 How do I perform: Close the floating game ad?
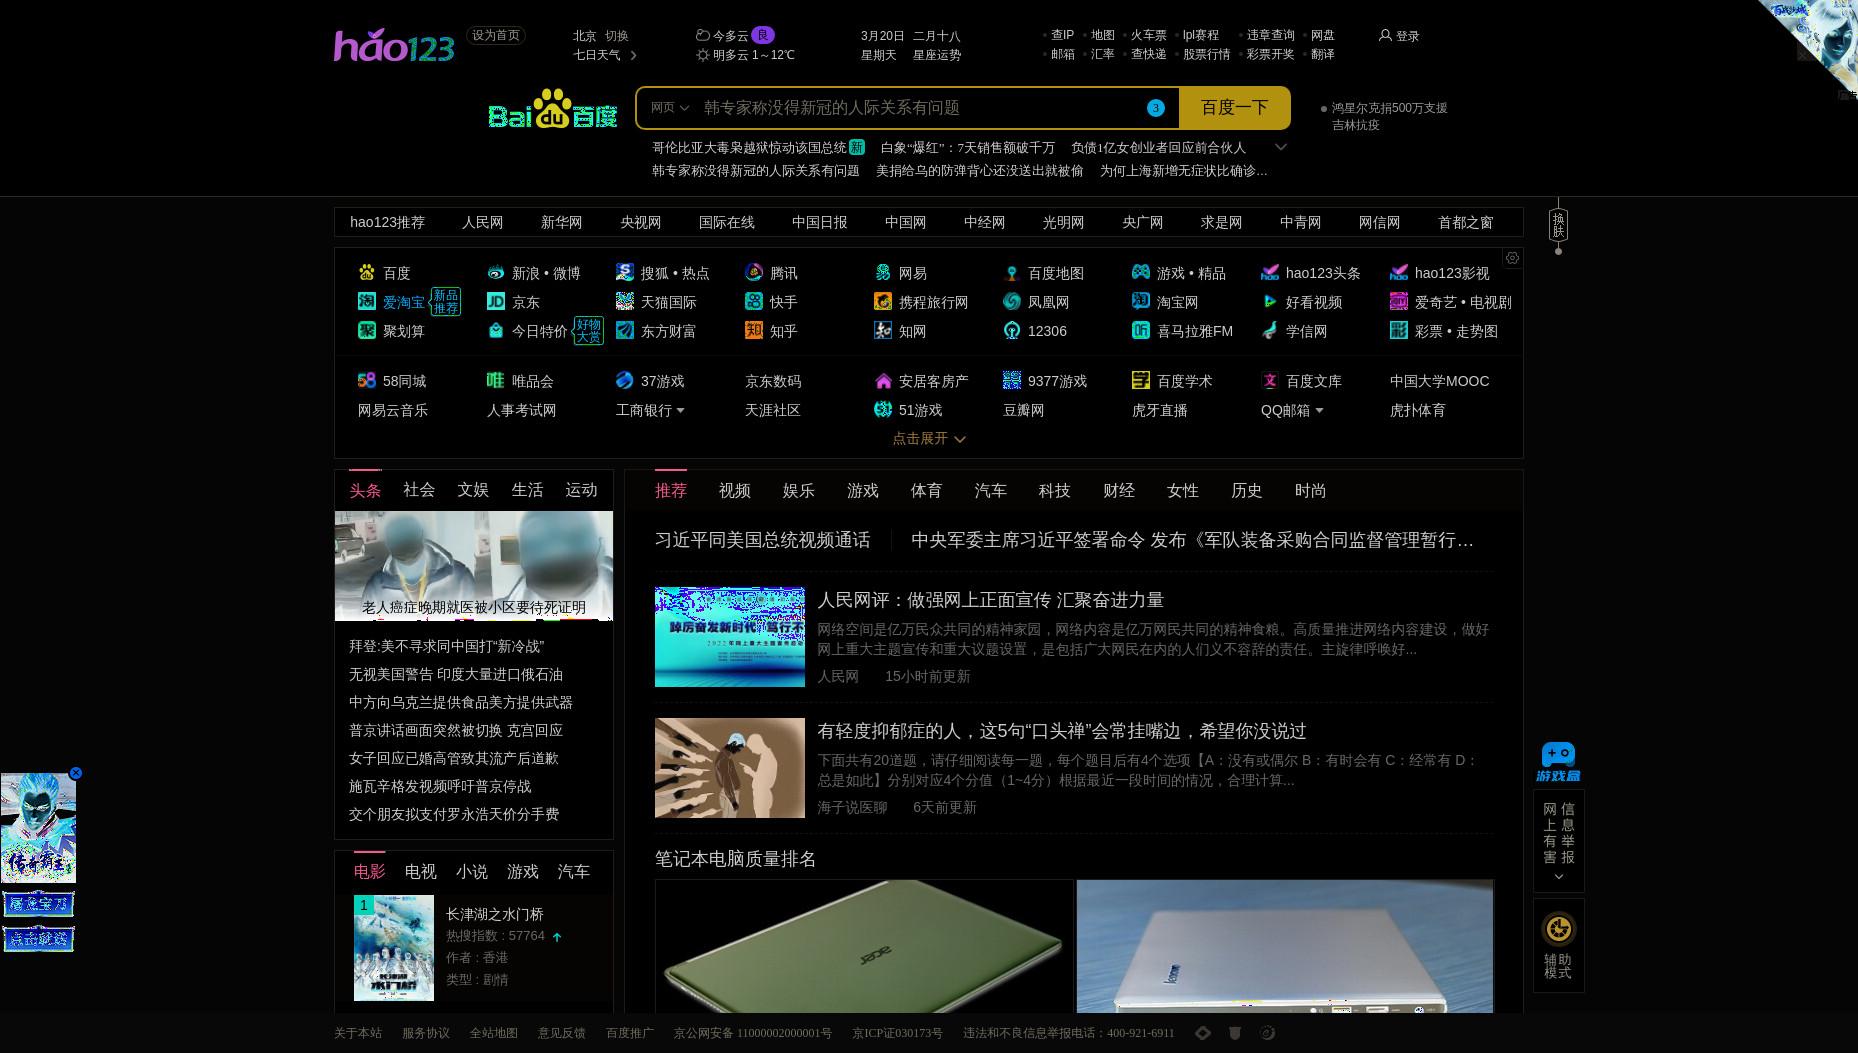75,773
